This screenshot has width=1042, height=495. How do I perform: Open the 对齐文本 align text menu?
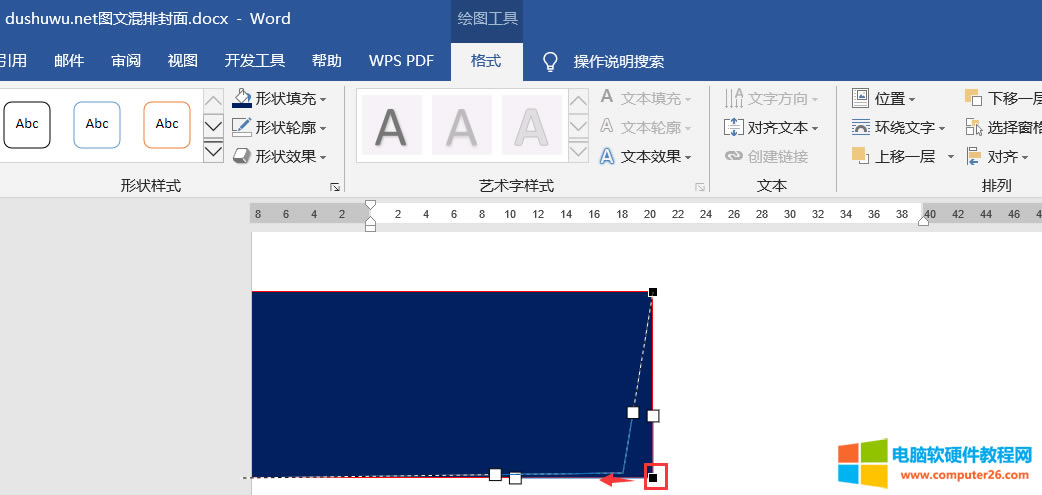point(771,128)
